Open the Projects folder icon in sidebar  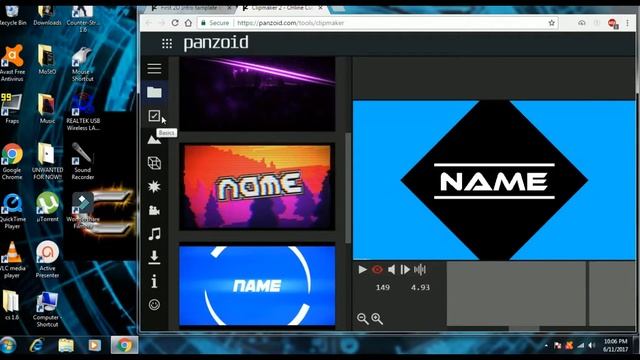(154, 92)
